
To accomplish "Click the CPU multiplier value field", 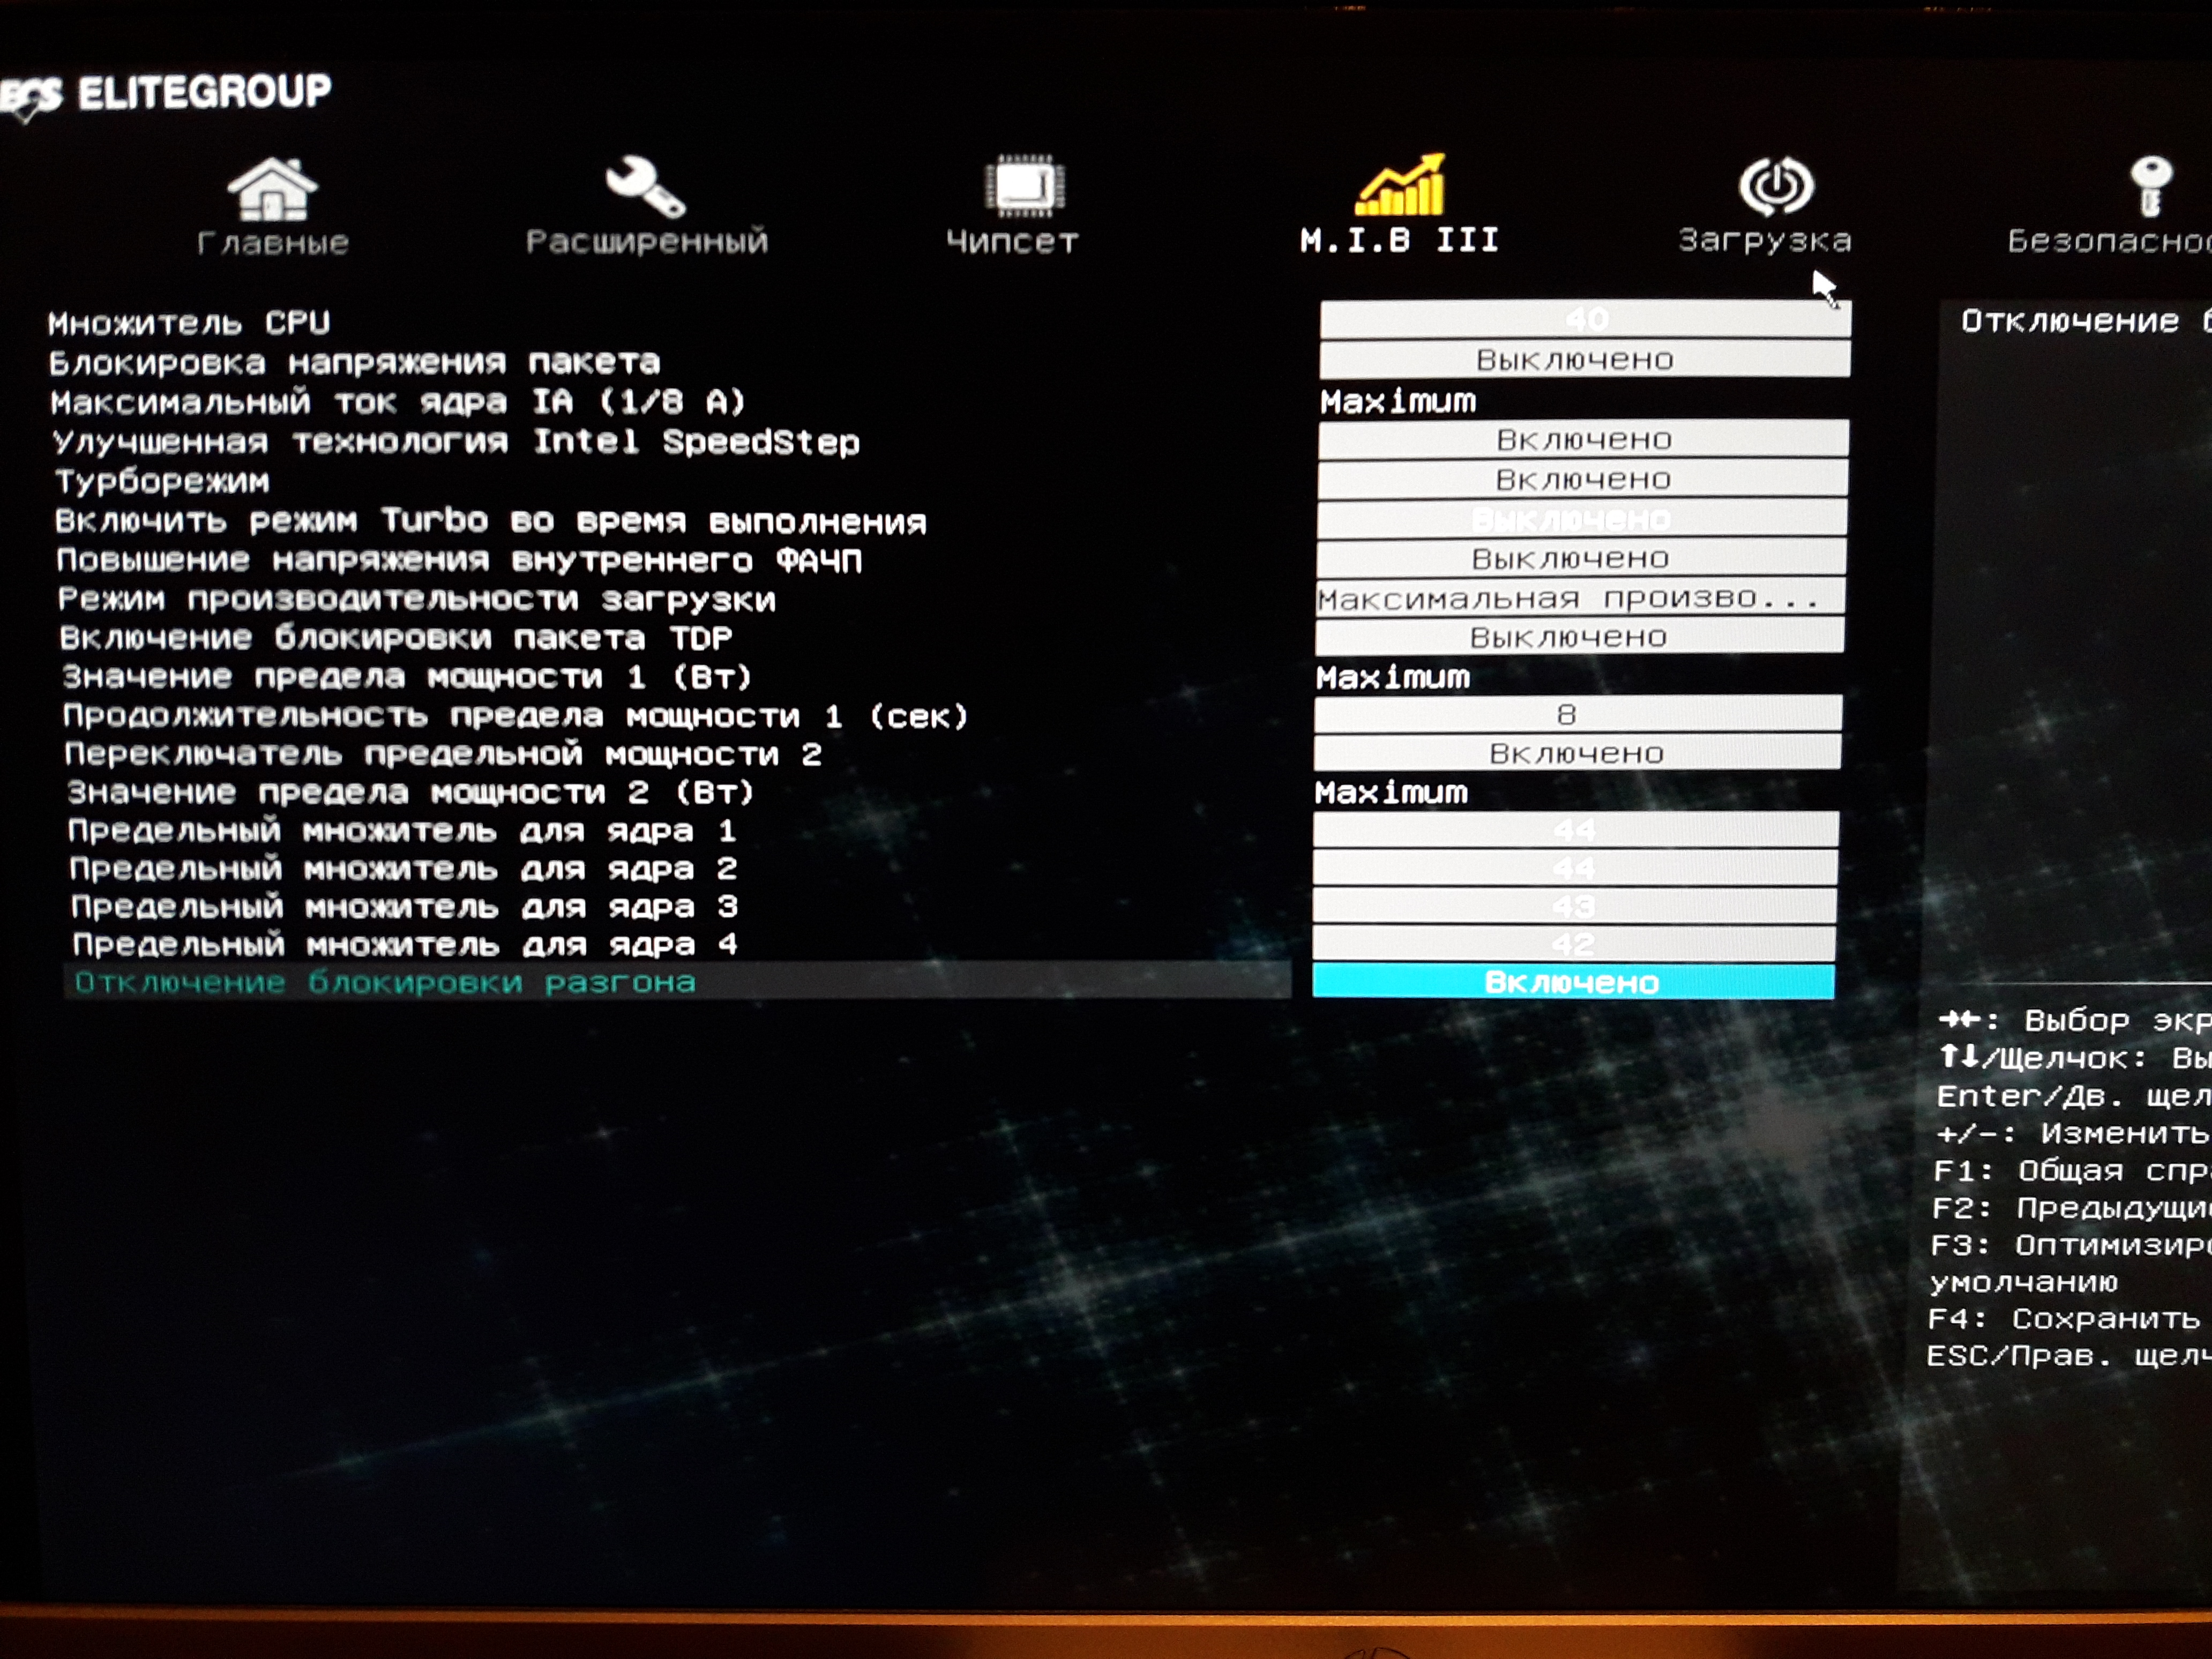I will (x=1585, y=320).
